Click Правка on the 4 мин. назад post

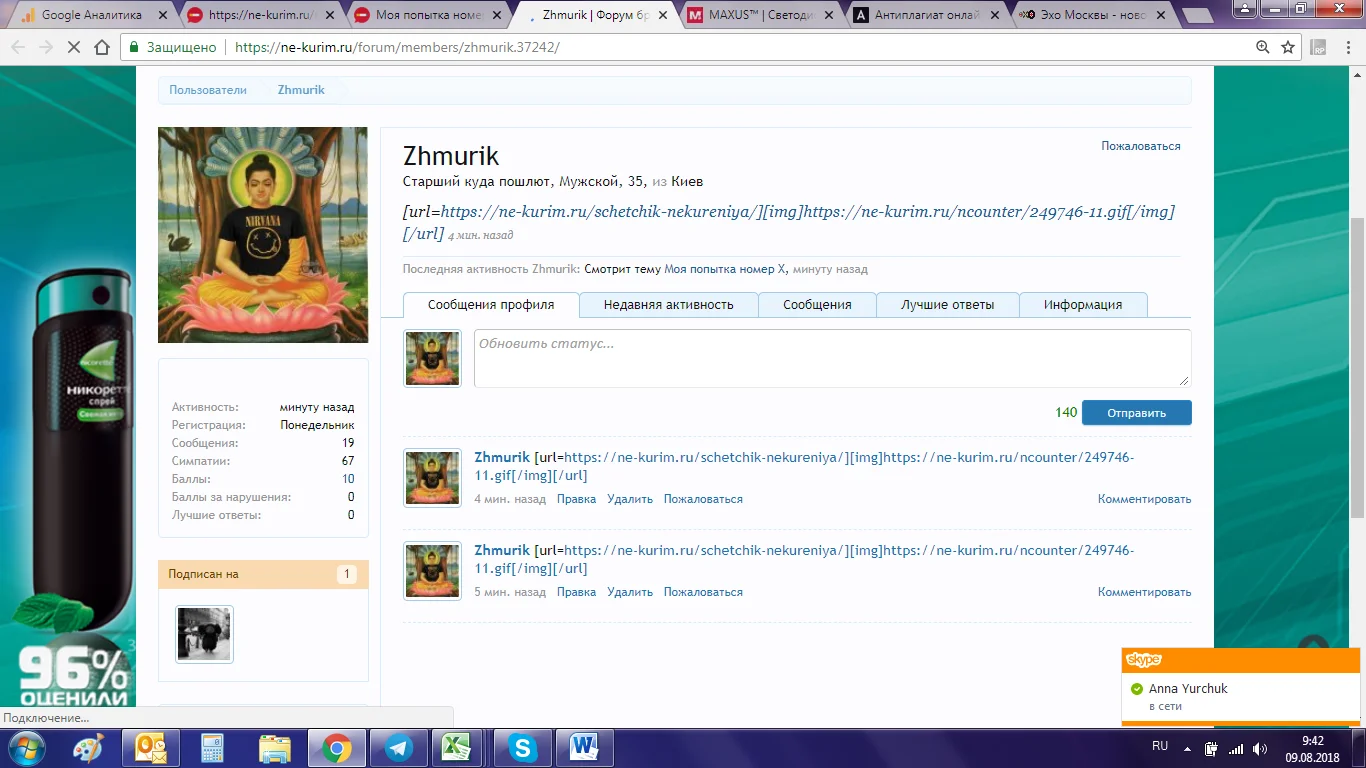click(576, 499)
